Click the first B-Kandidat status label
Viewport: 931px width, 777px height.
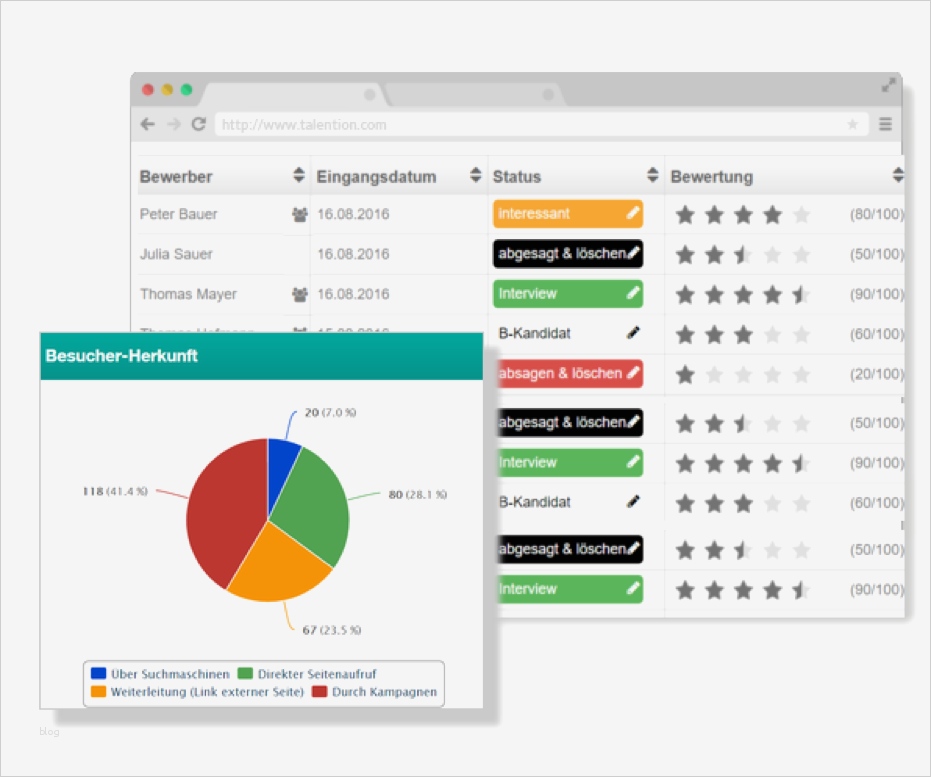pyautogui.click(x=534, y=334)
